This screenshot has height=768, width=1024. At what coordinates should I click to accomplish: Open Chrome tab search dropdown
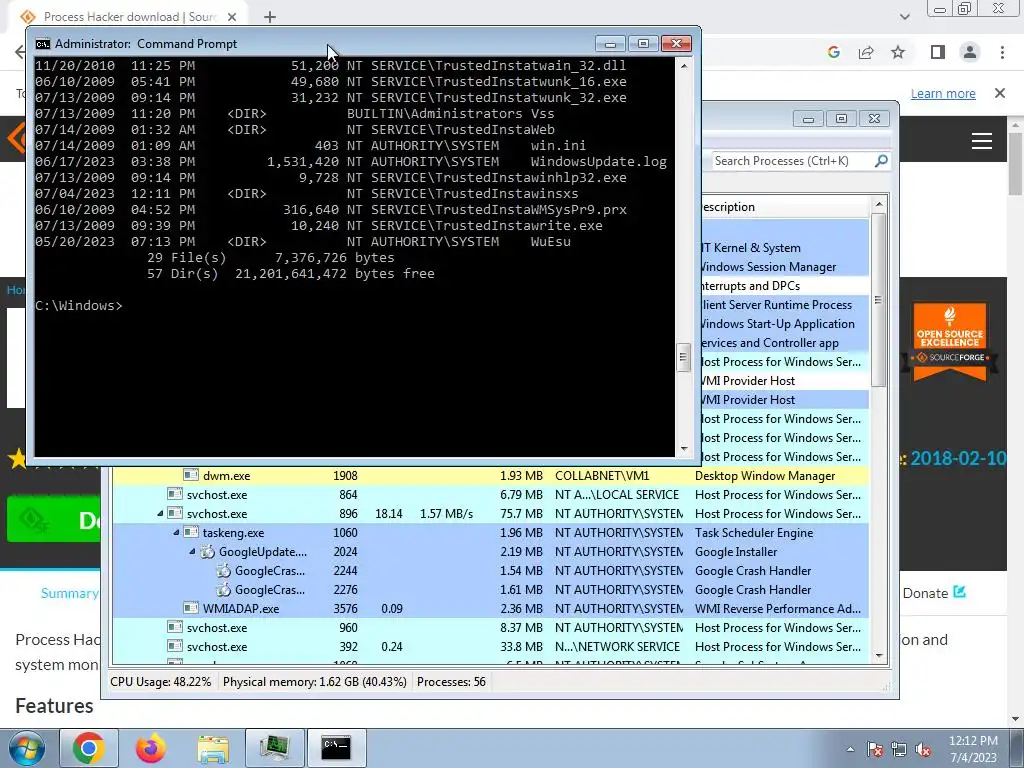point(904,16)
